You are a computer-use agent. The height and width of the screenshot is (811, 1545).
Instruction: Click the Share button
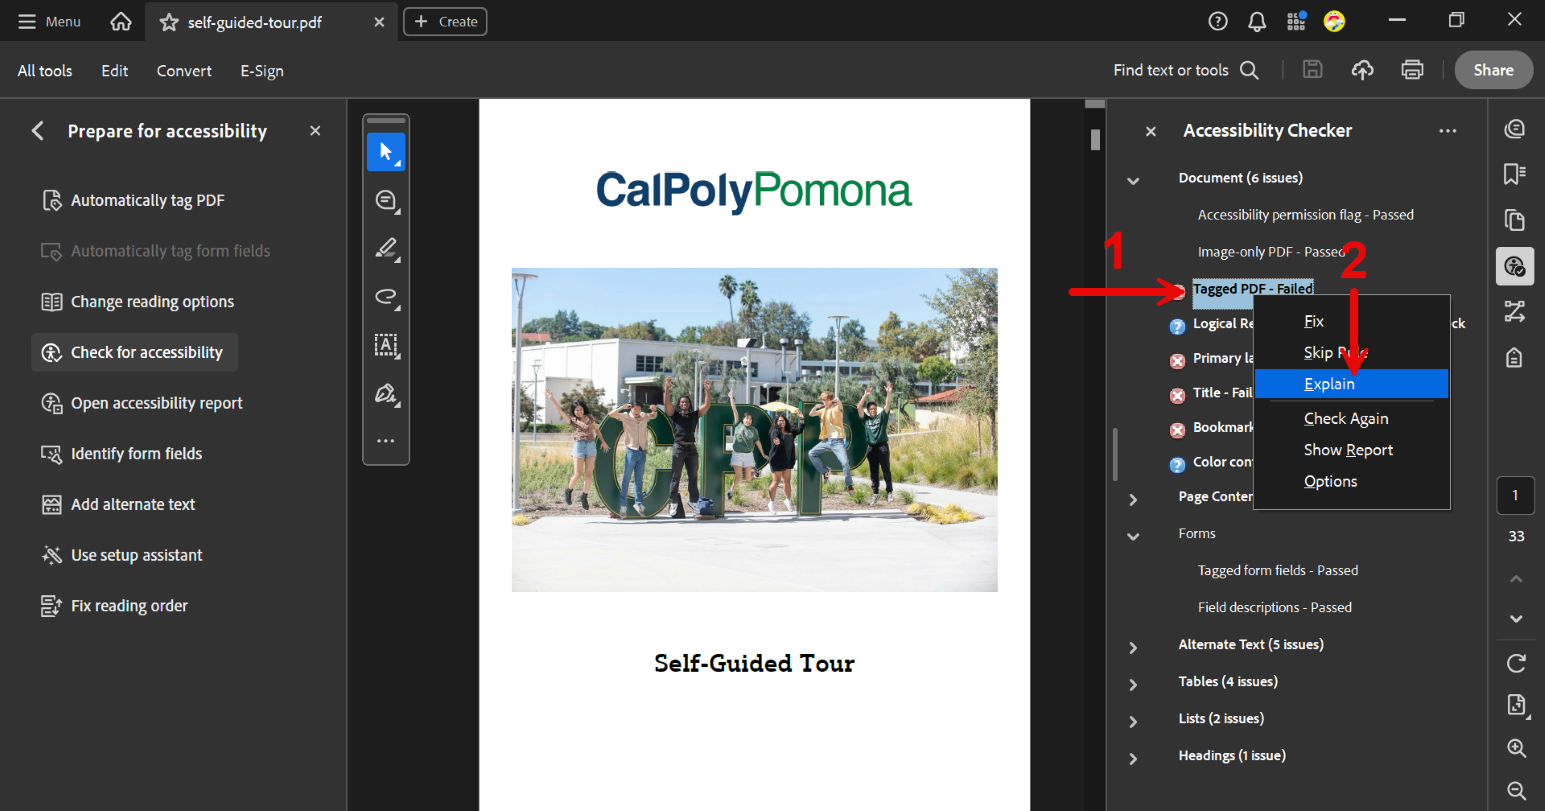pyautogui.click(x=1493, y=70)
